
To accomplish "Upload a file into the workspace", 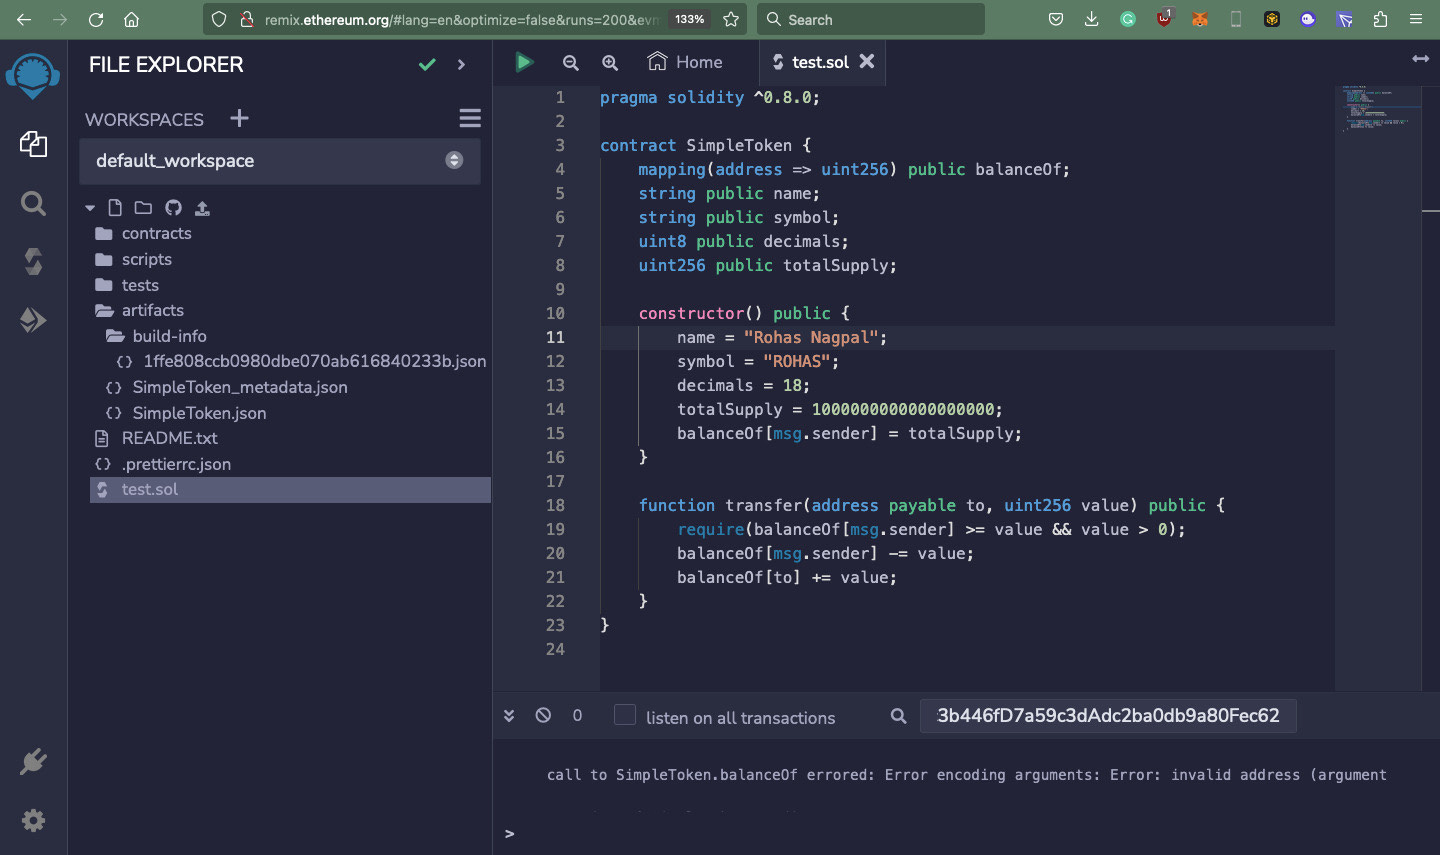I will [200, 207].
